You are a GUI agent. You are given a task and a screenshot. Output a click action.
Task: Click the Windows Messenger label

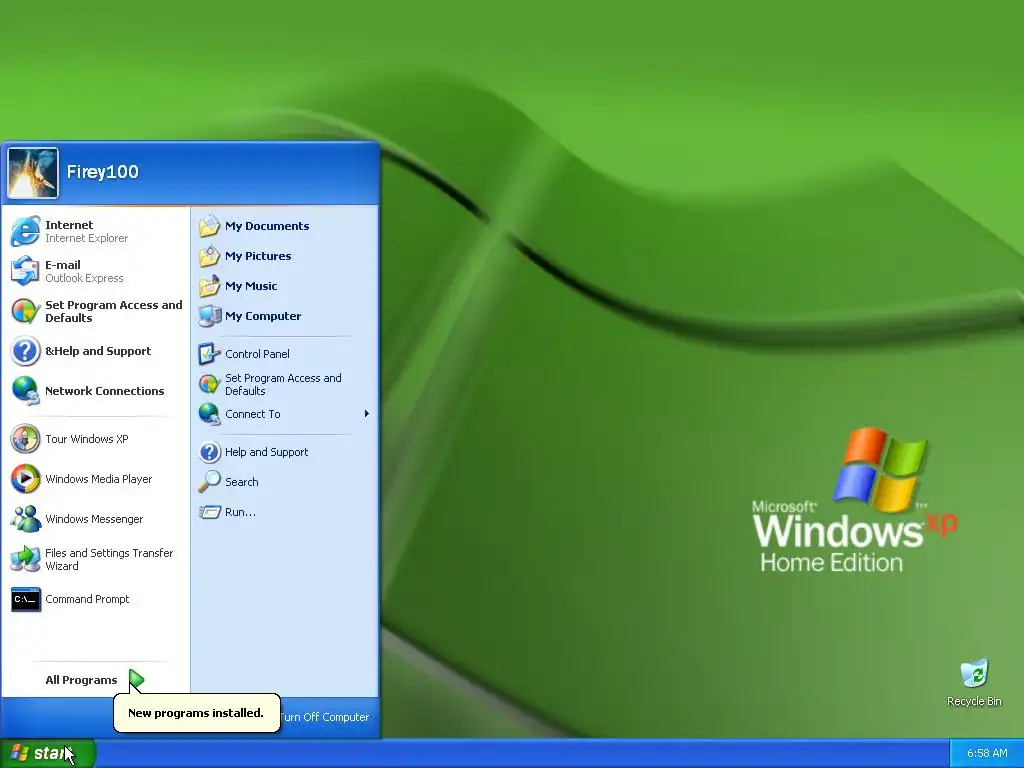(94, 519)
